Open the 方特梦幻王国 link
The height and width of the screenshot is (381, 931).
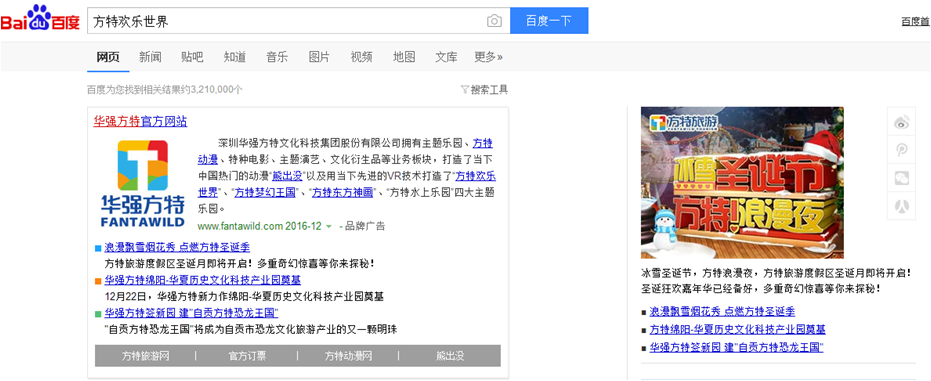[x=264, y=193]
